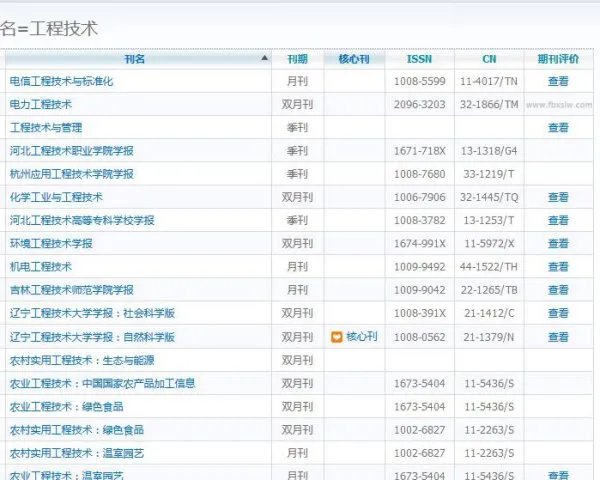
Task: Open journal 机电工程技术
Action: (x=41, y=267)
